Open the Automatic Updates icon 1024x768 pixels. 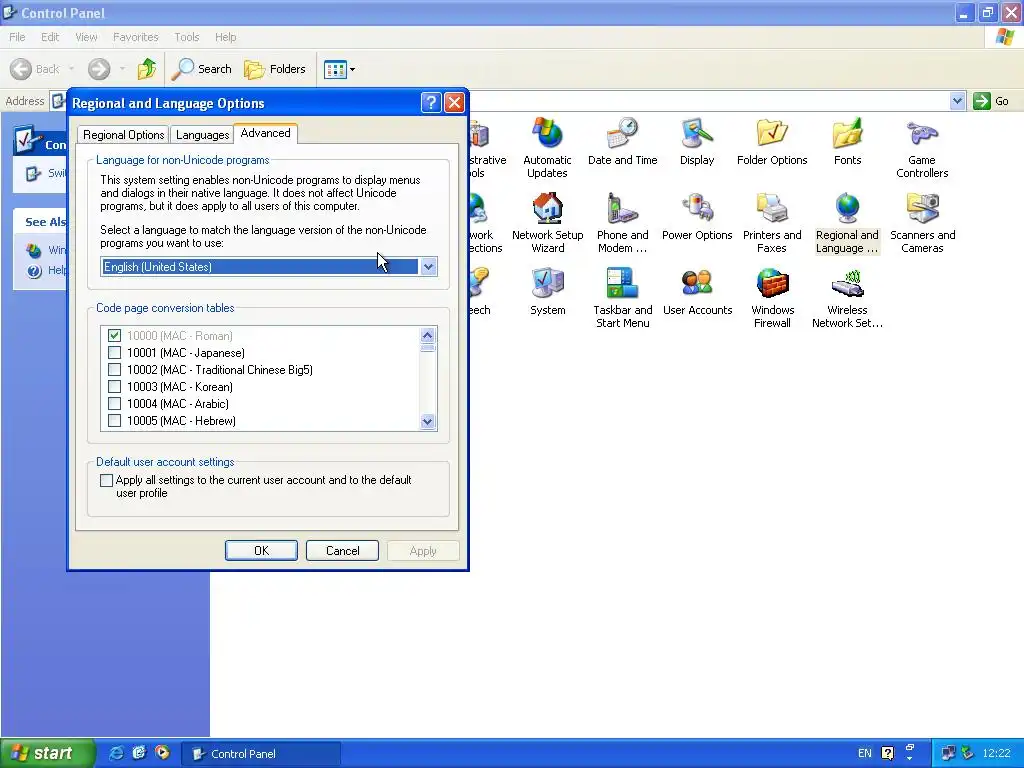click(x=547, y=147)
